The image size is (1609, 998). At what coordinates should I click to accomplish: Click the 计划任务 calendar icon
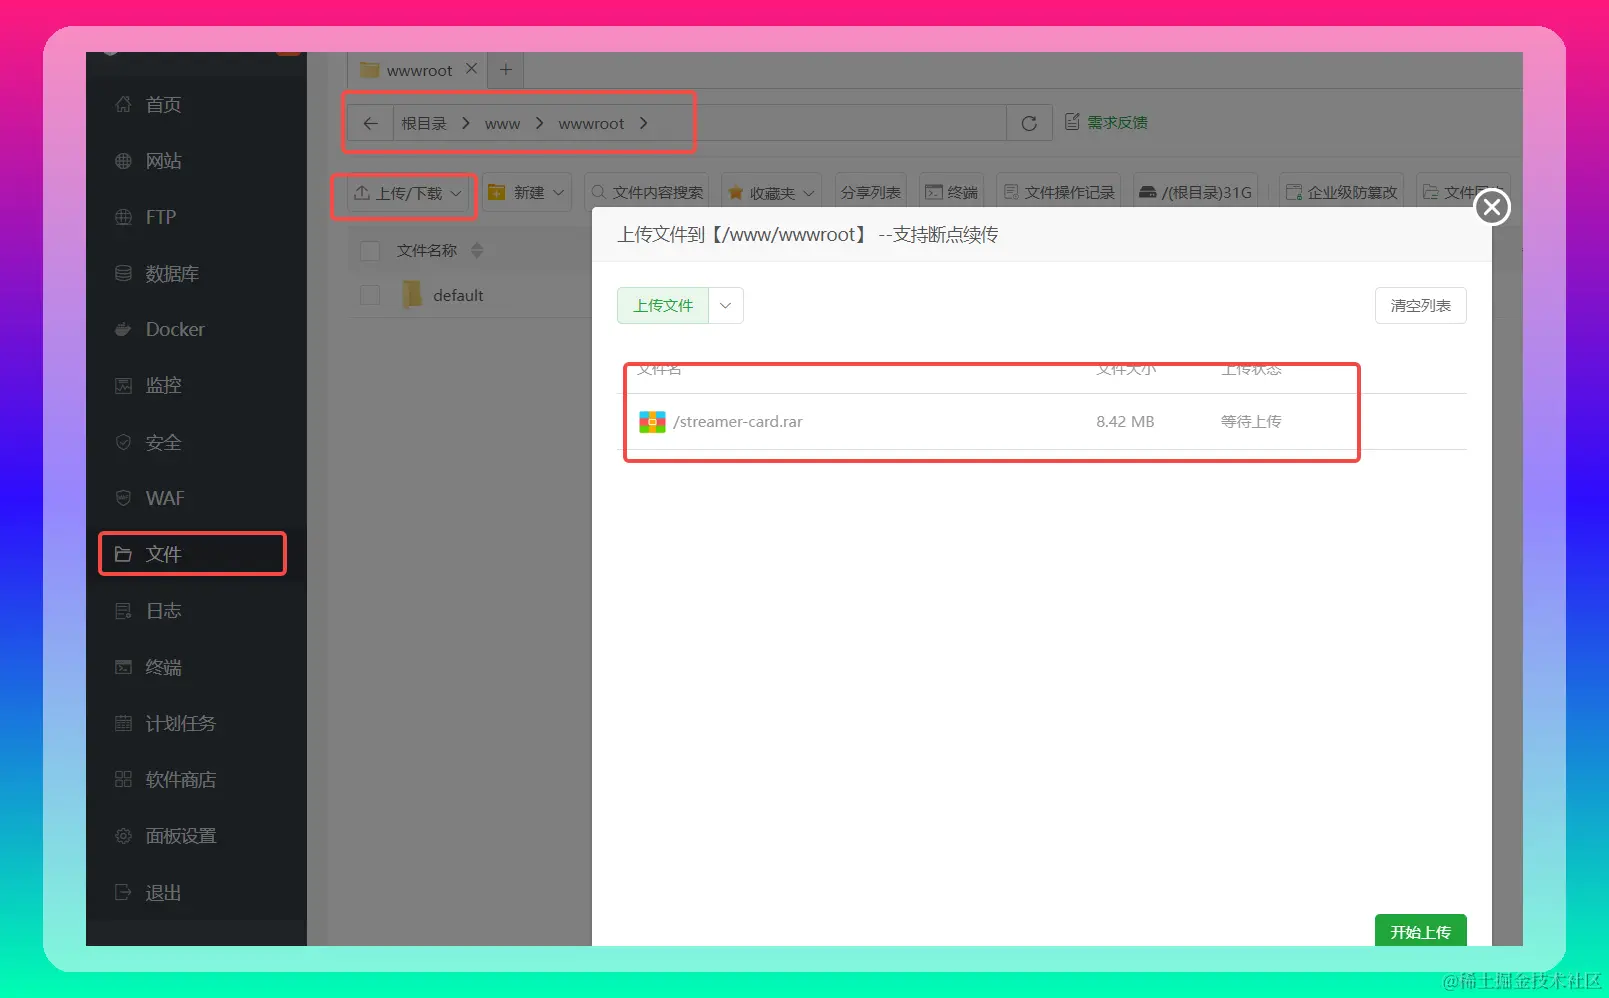pyautogui.click(x=123, y=723)
